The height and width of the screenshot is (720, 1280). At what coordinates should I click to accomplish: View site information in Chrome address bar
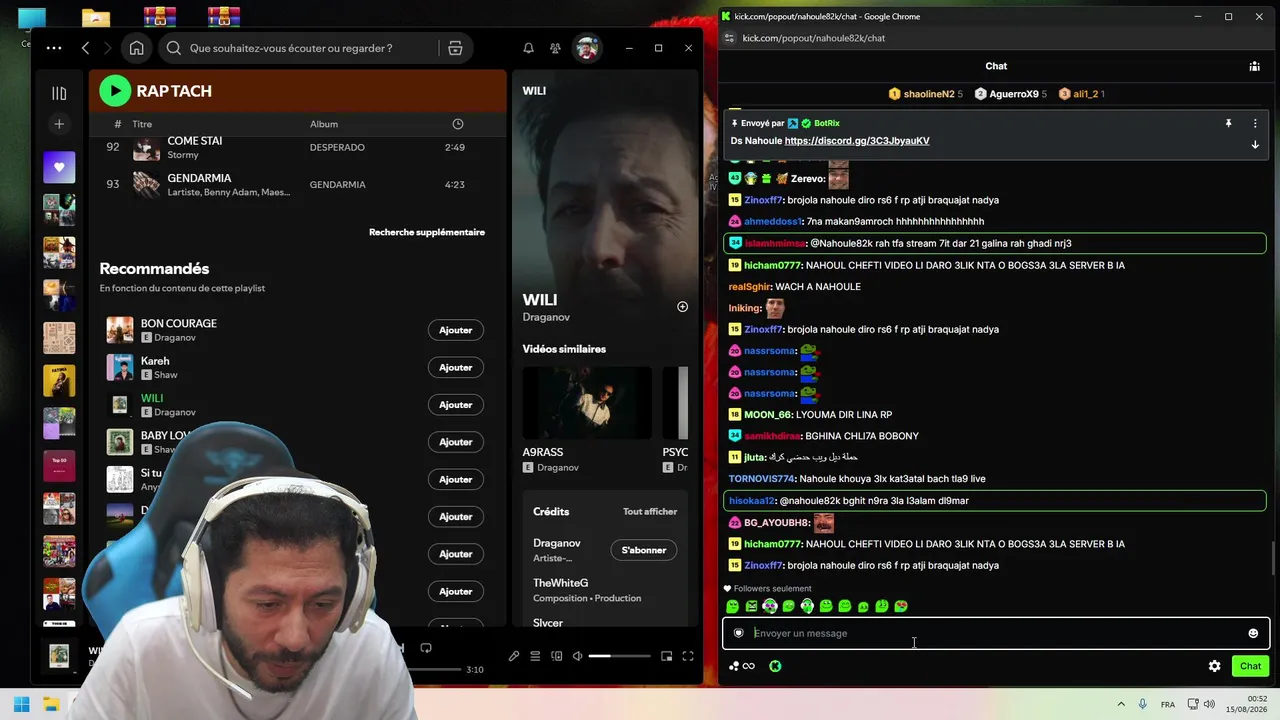(729, 38)
